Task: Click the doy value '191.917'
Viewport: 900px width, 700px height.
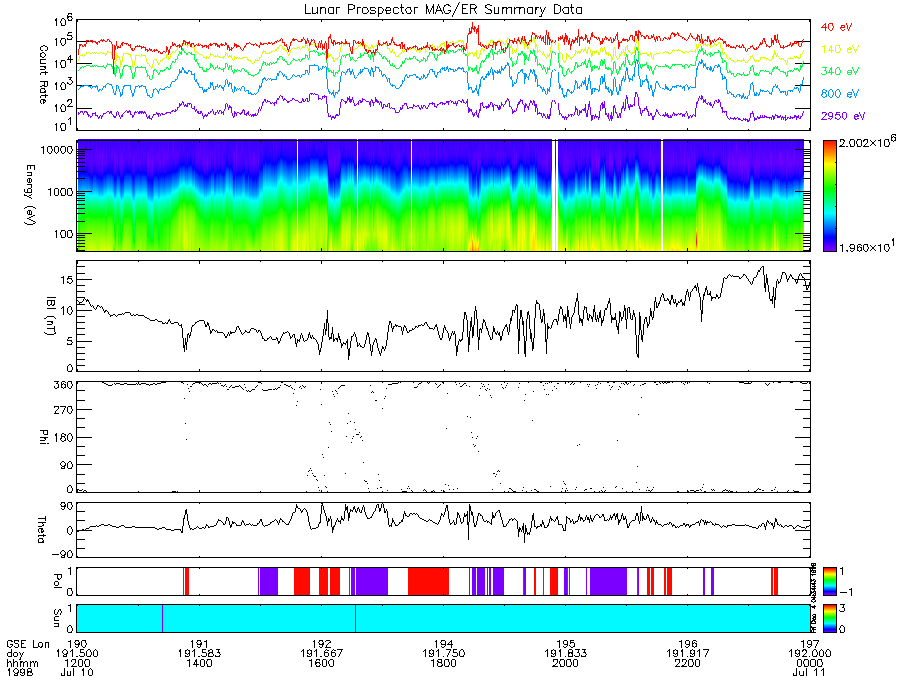Action: (x=688, y=654)
